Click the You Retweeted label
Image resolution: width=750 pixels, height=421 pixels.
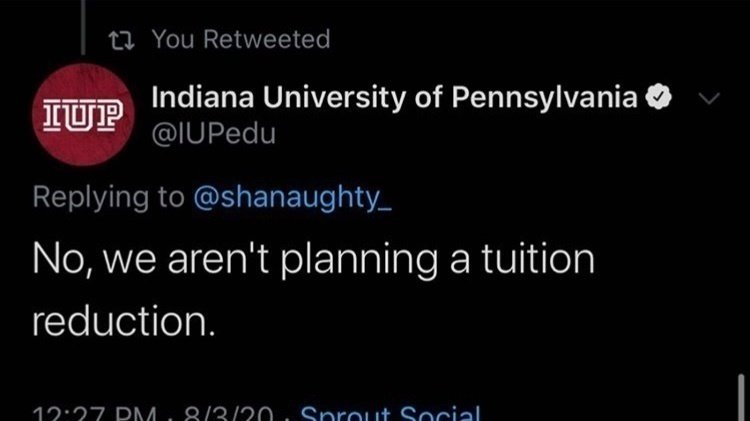[241, 39]
